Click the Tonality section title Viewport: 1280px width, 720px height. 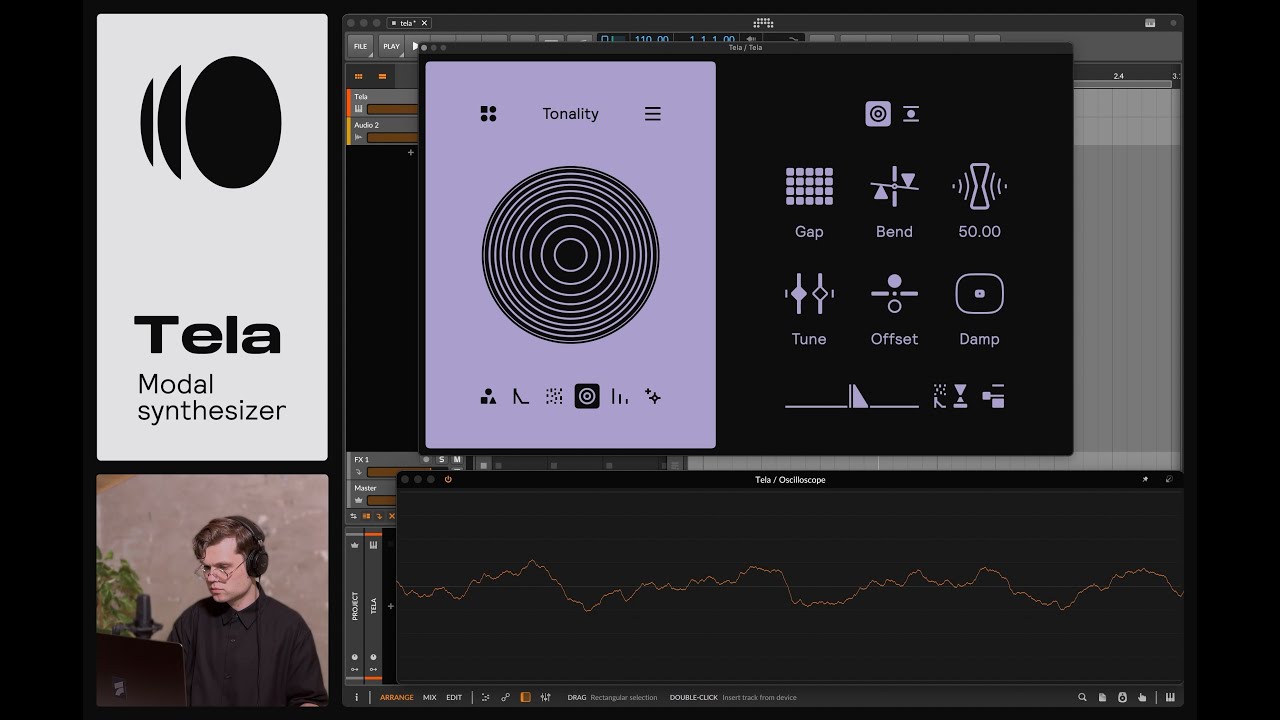571,114
